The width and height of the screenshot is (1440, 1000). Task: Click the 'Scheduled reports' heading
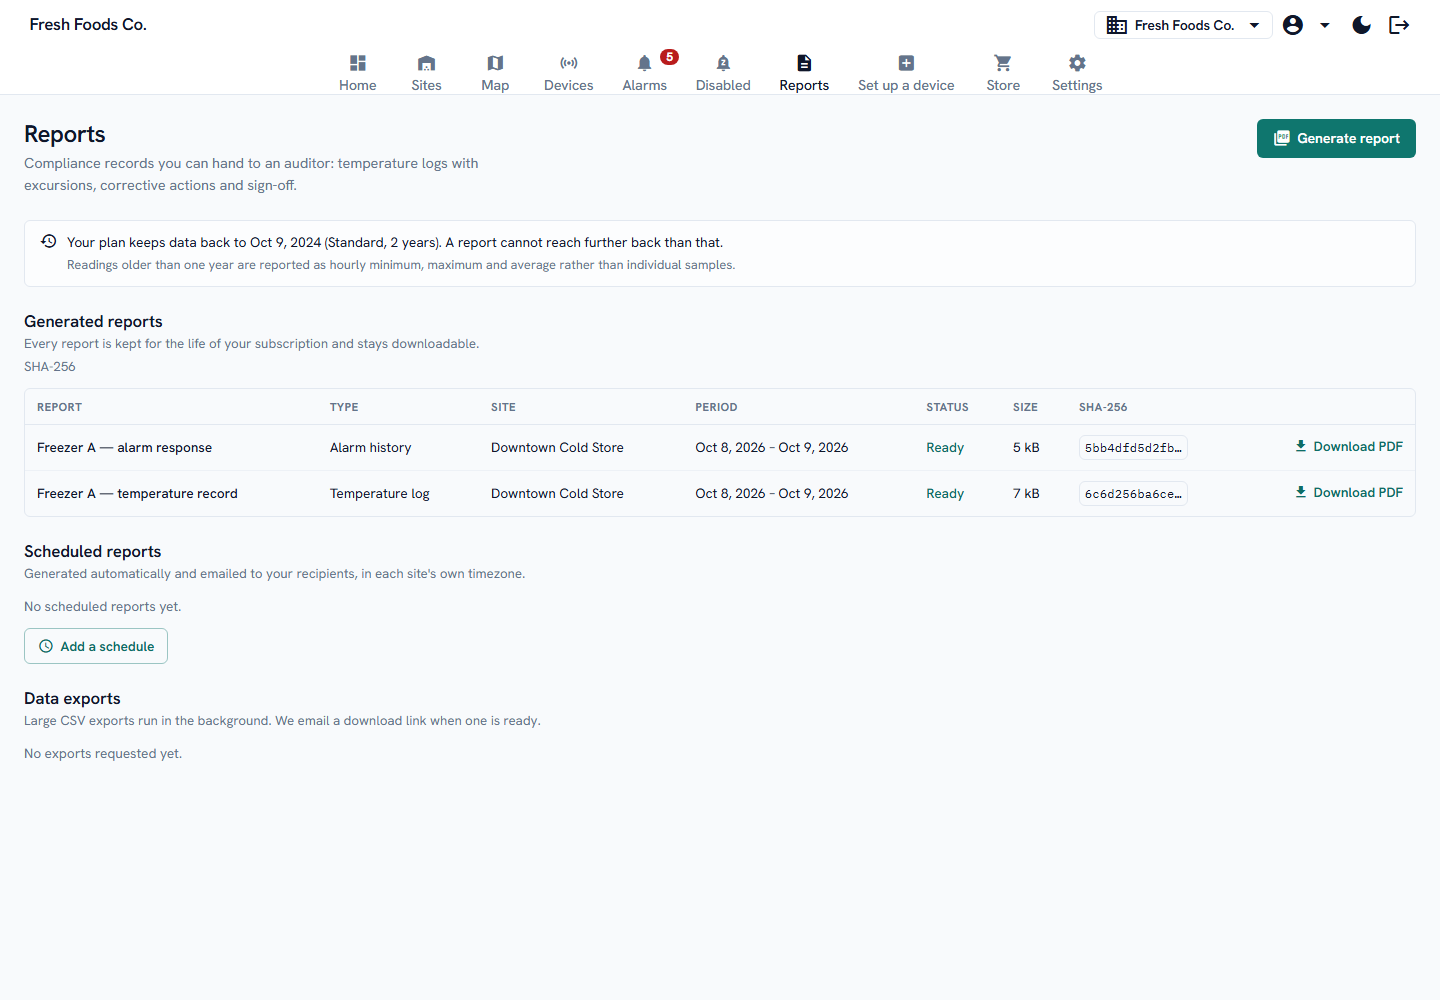coord(92,551)
